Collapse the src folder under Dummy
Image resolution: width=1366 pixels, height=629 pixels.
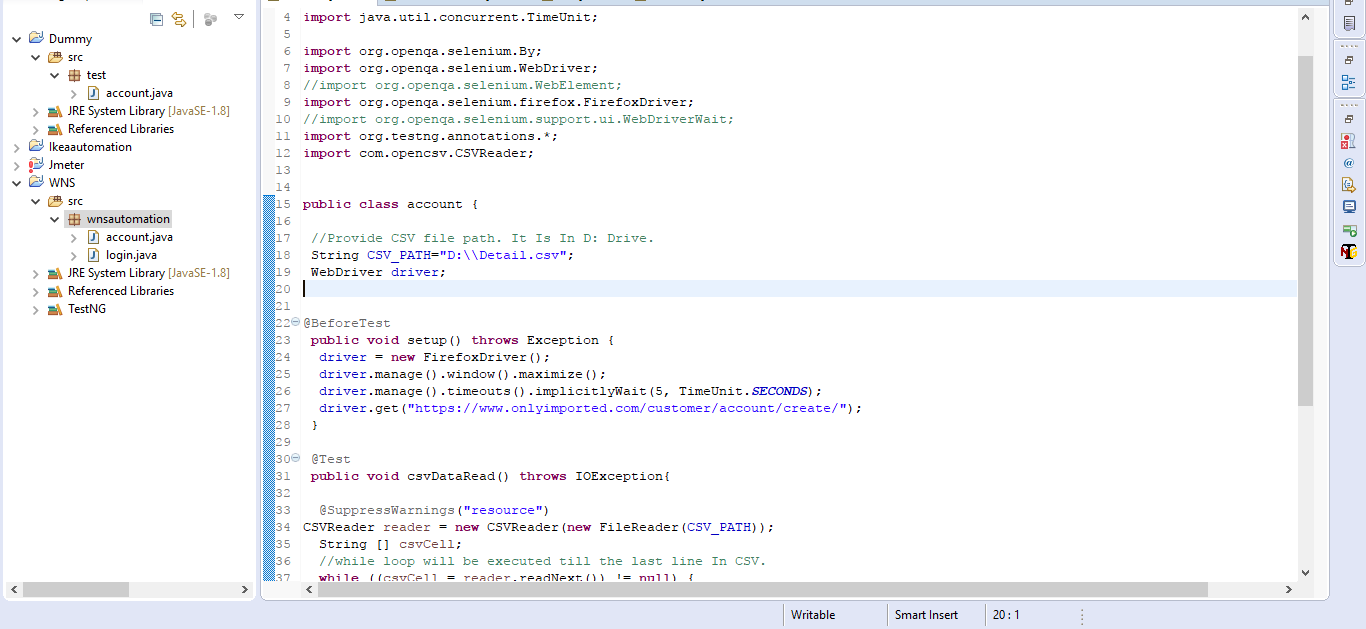tap(36, 57)
